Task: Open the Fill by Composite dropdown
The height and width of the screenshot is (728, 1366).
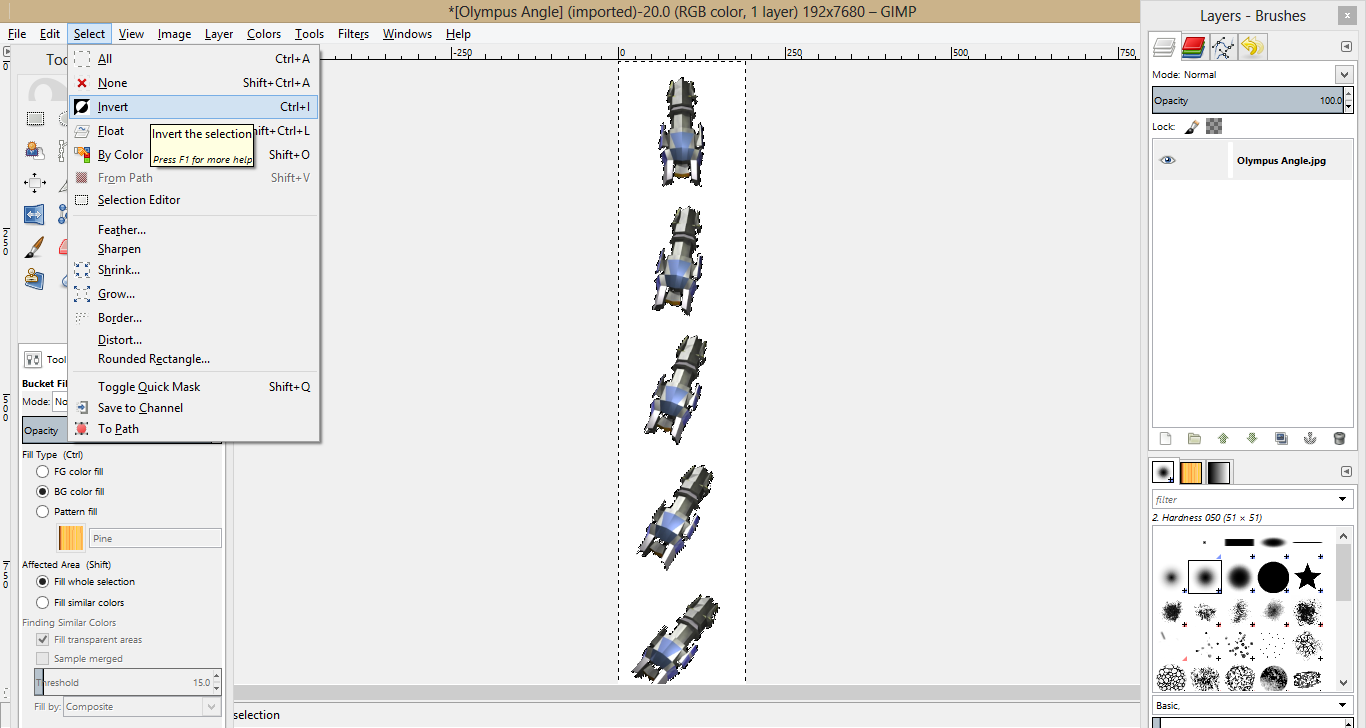Action: point(141,706)
